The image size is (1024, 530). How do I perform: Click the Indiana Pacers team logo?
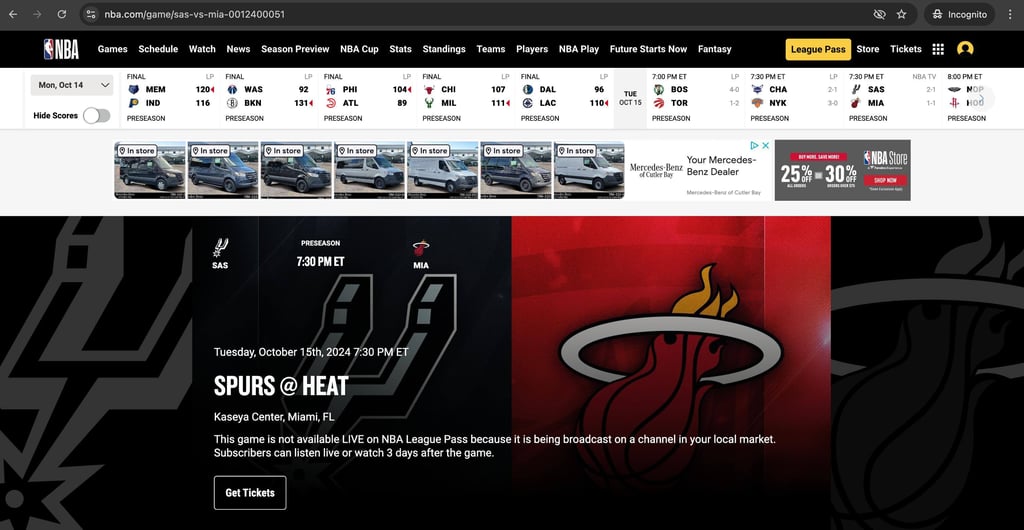click(134, 103)
